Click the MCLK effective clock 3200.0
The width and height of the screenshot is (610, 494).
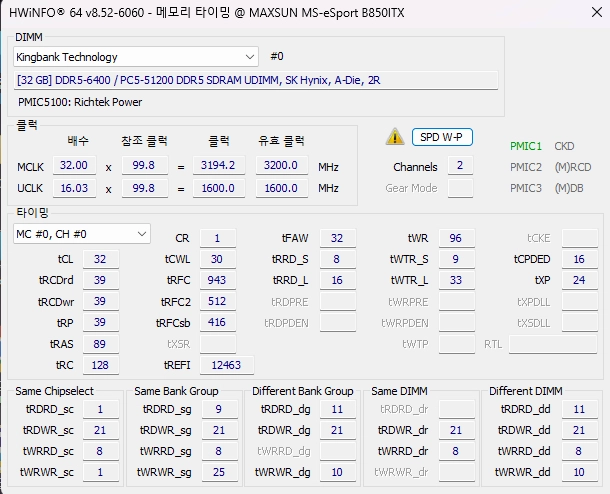click(x=281, y=165)
